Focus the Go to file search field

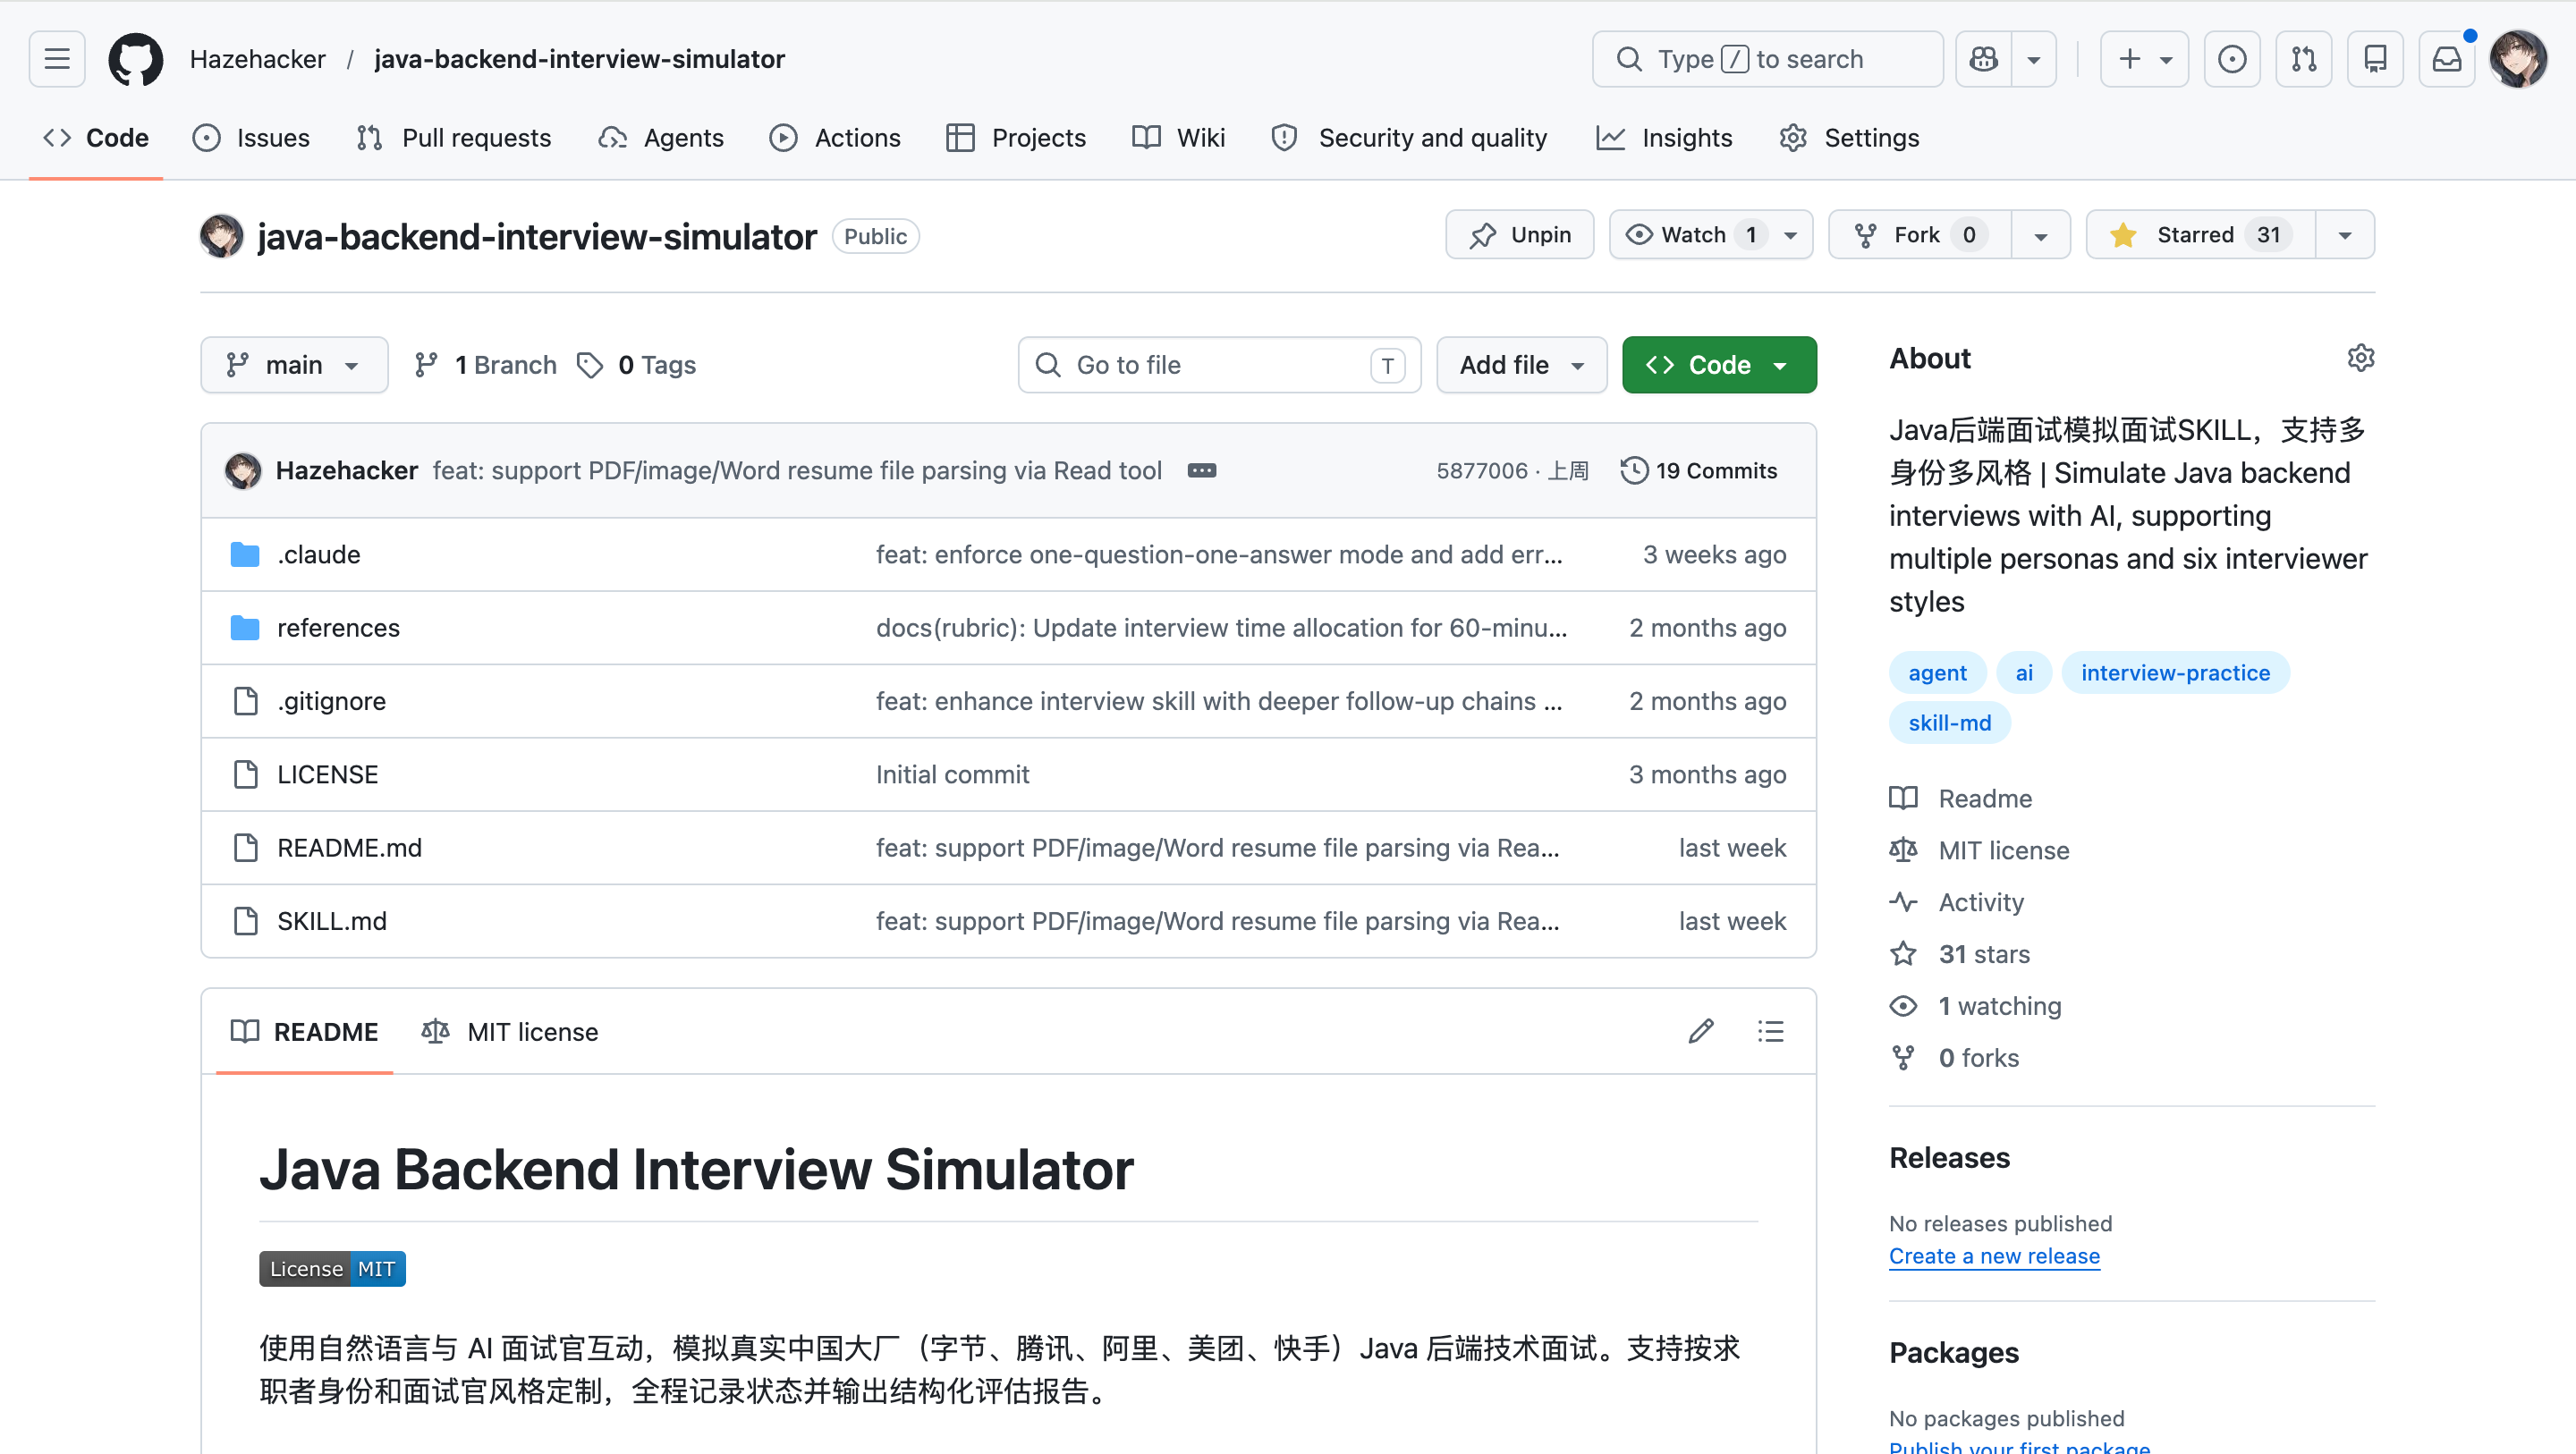(x=1219, y=365)
